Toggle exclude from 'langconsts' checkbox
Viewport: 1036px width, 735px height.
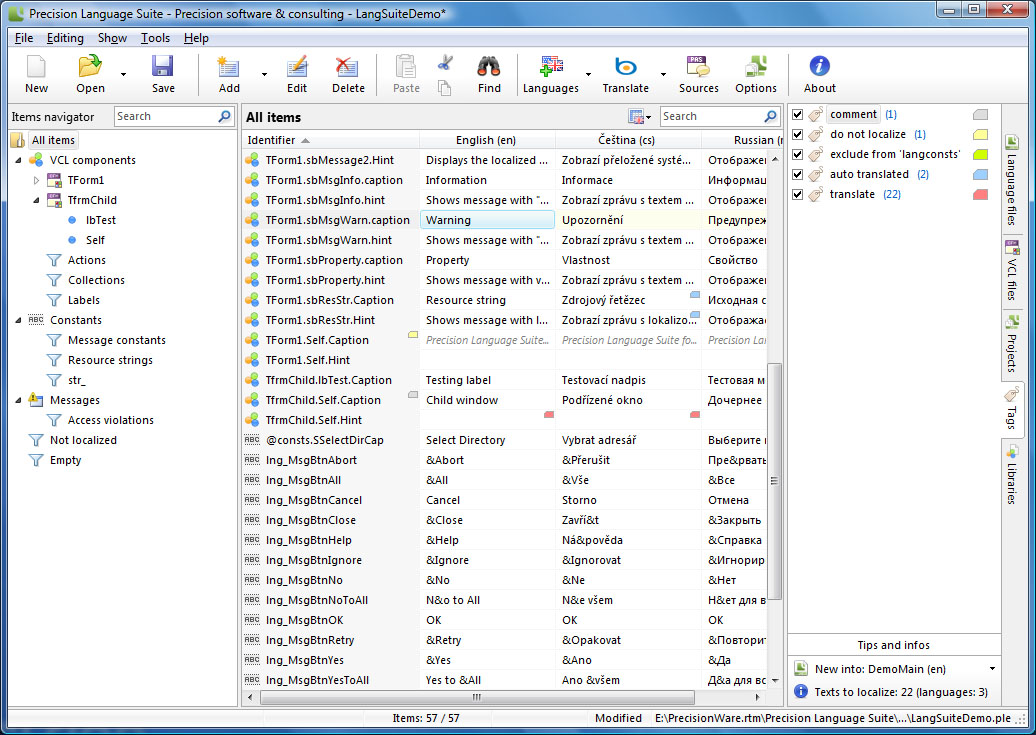(x=797, y=154)
